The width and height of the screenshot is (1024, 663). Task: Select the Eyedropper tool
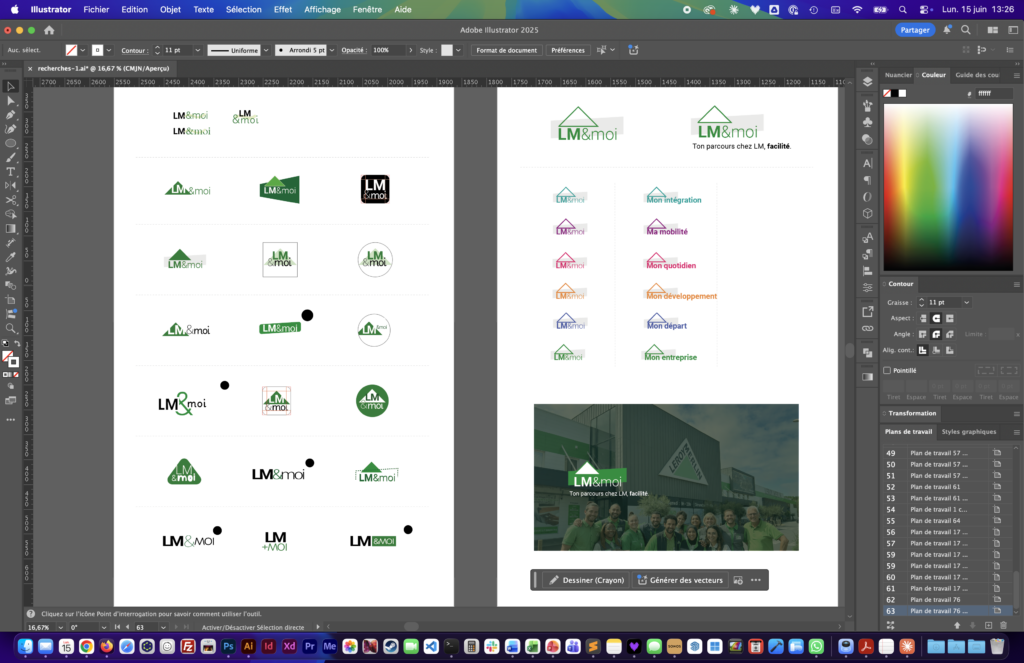click(10, 257)
